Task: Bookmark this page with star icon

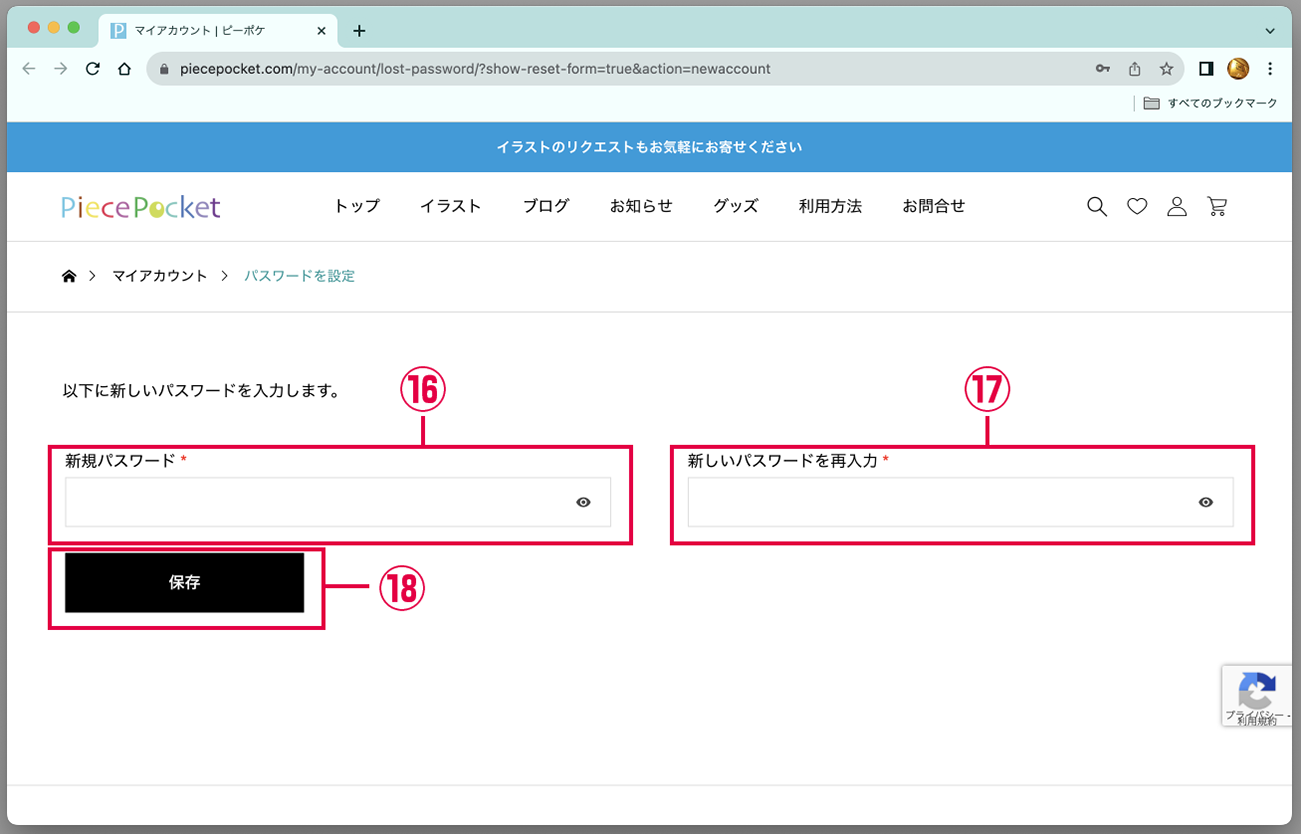Action: point(1166,69)
